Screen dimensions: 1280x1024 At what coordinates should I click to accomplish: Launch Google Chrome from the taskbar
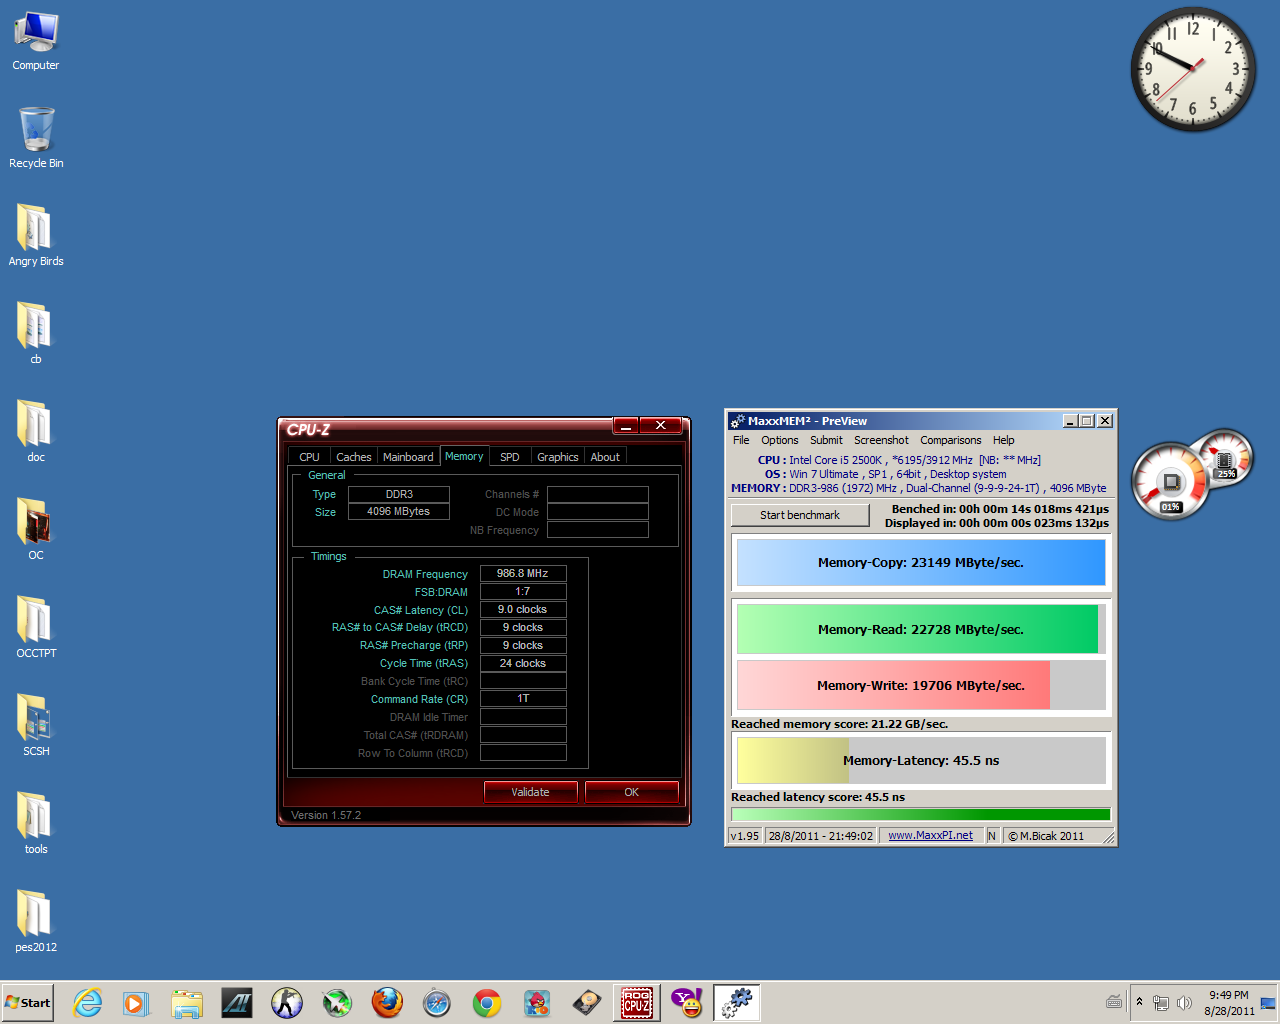tap(487, 1003)
